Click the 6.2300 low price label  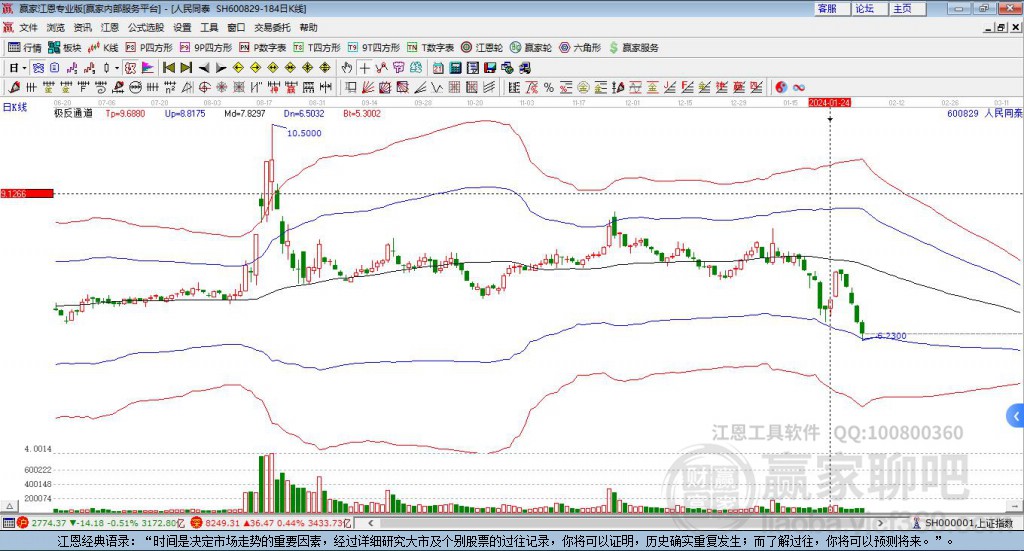891,336
